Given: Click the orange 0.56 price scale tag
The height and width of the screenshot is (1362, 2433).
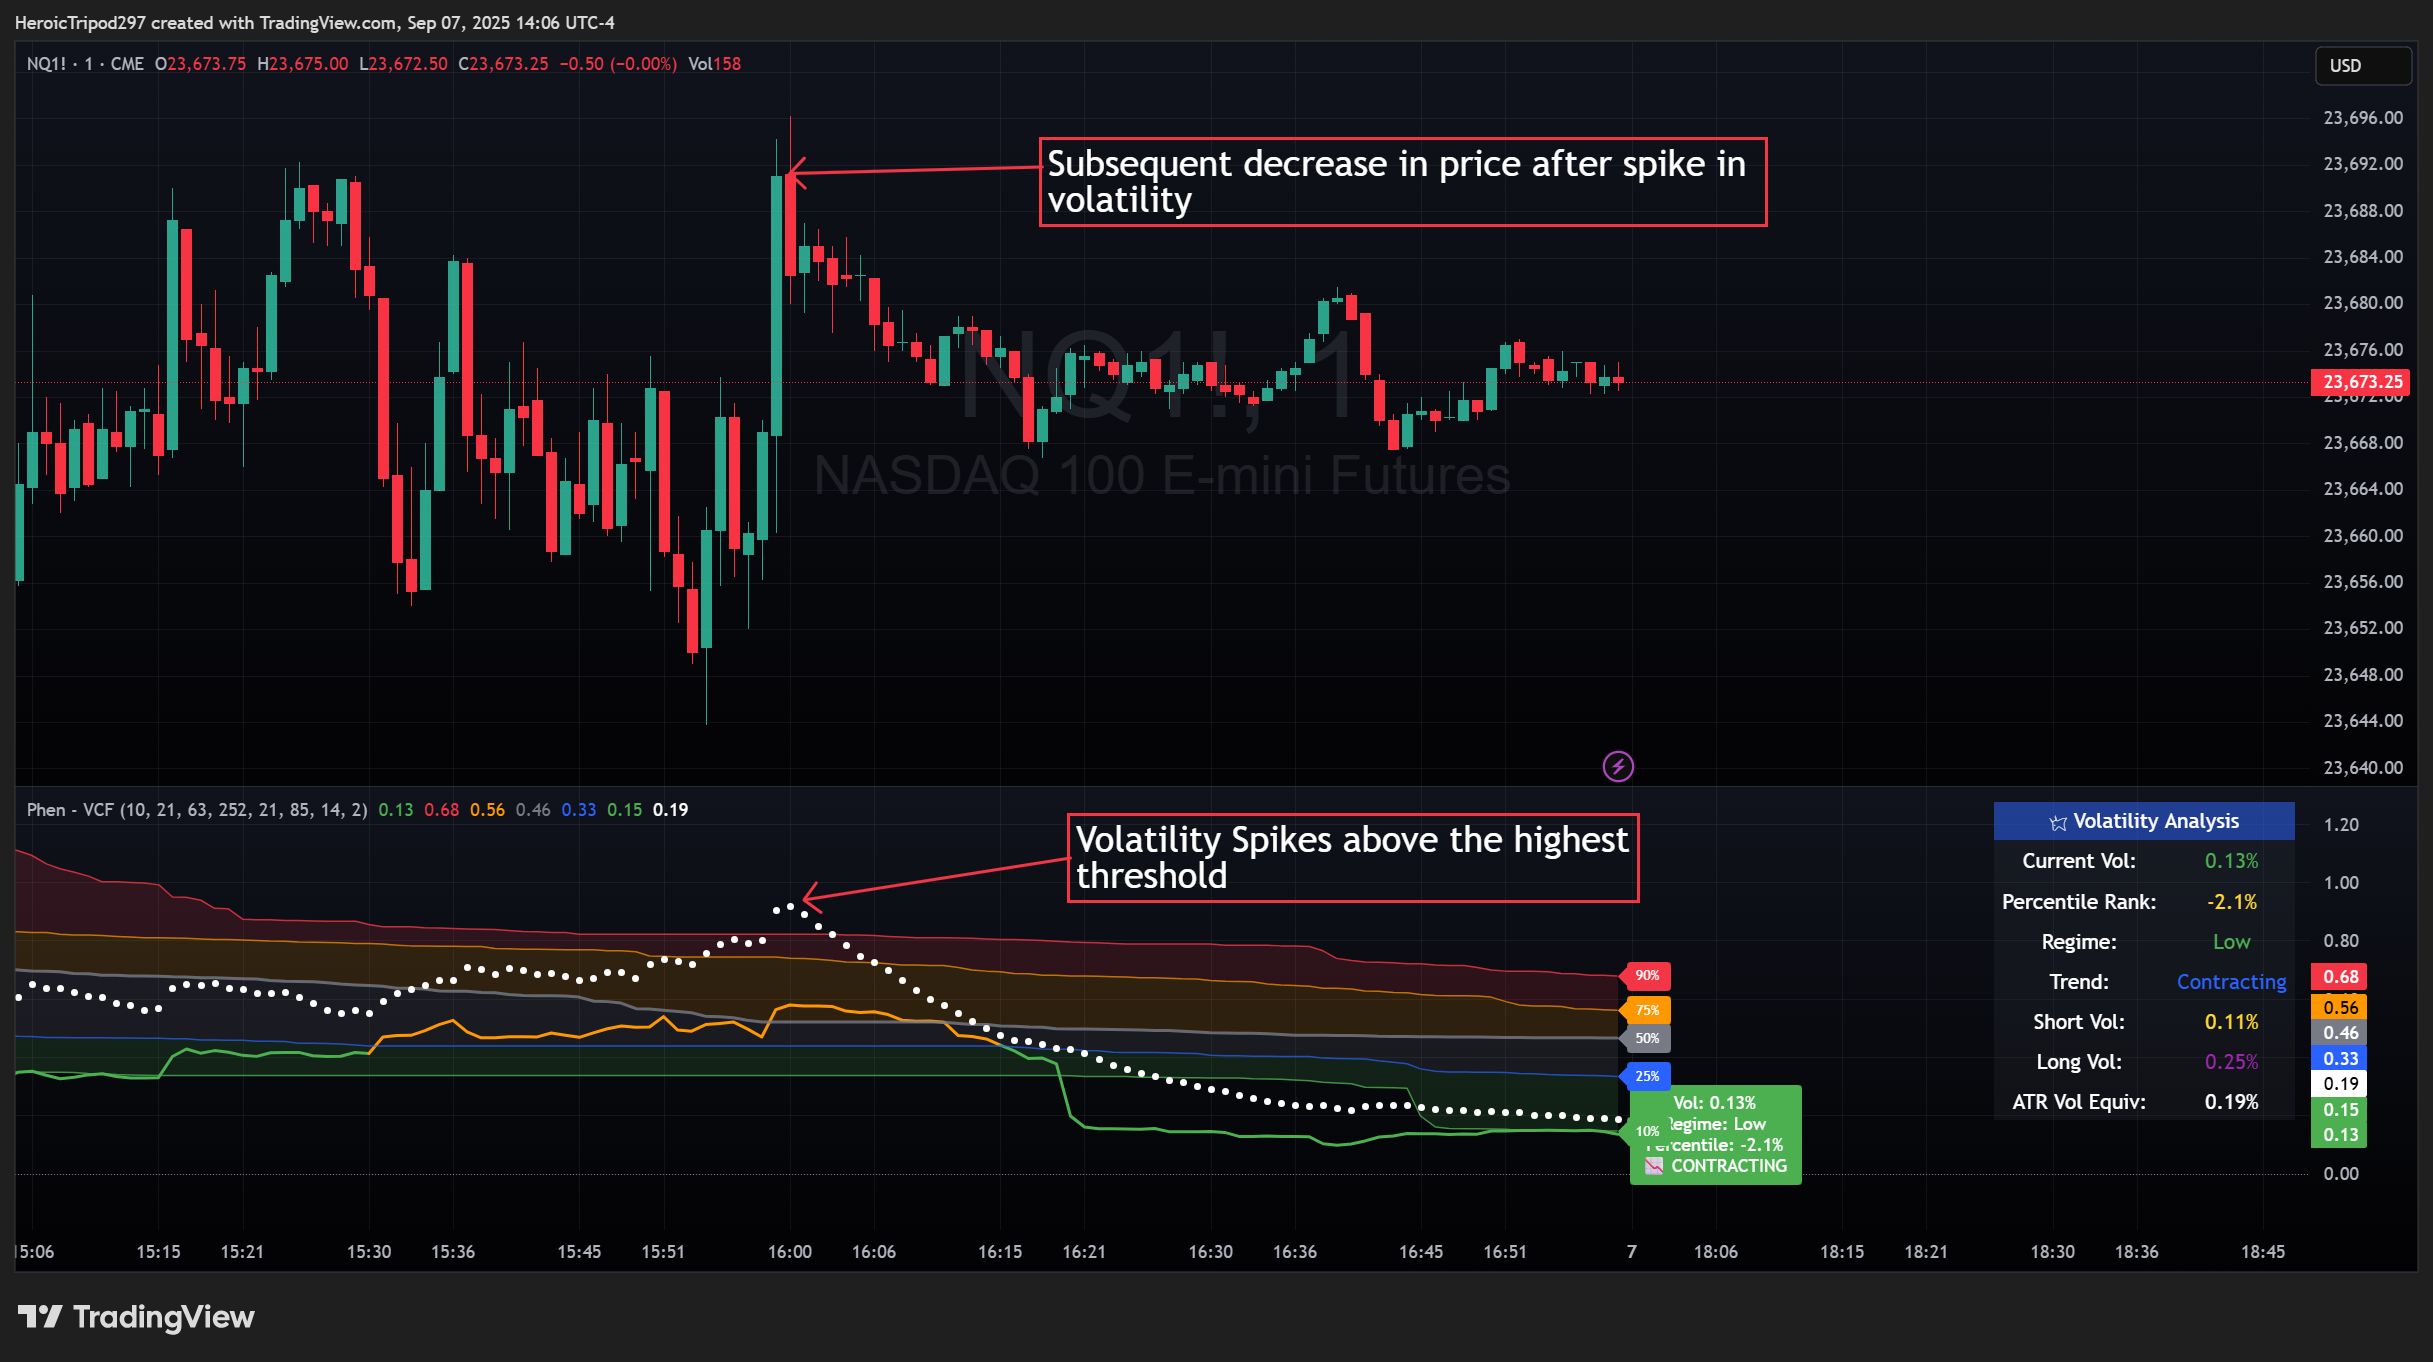Looking at the screenshot, I should click(2339, 1008).
